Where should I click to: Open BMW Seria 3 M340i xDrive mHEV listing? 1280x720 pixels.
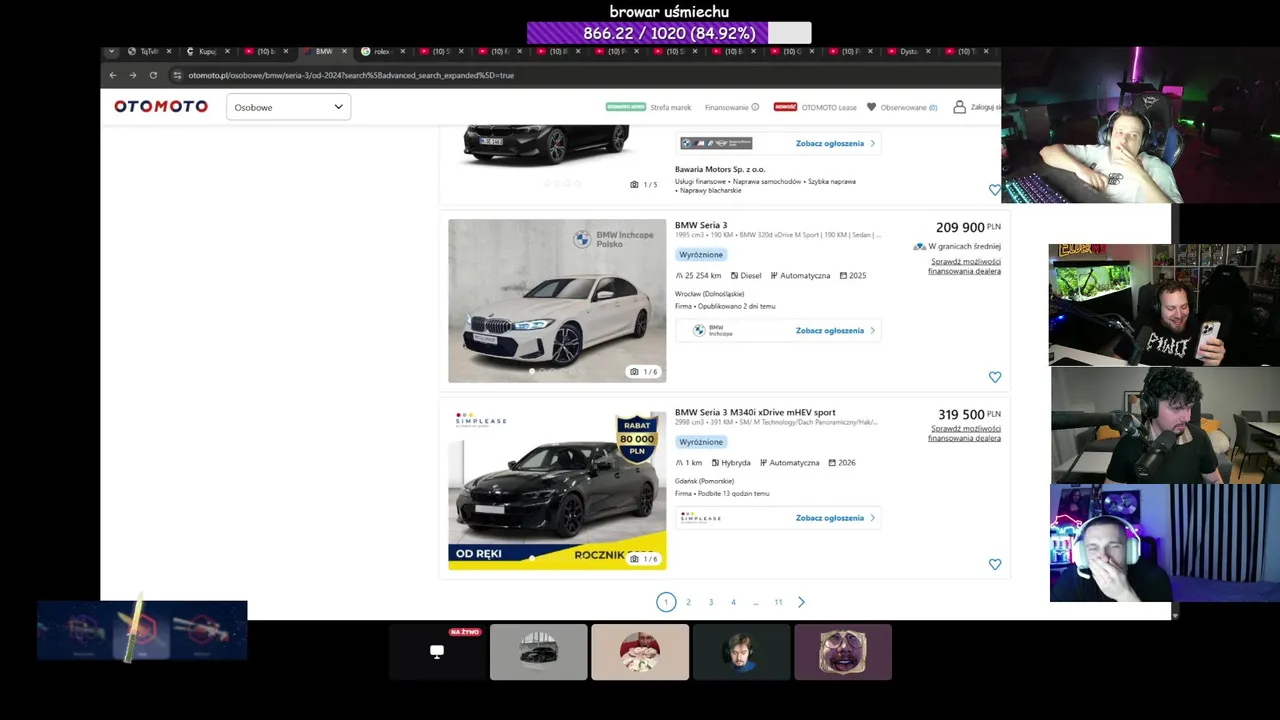[x=755, y=412]
